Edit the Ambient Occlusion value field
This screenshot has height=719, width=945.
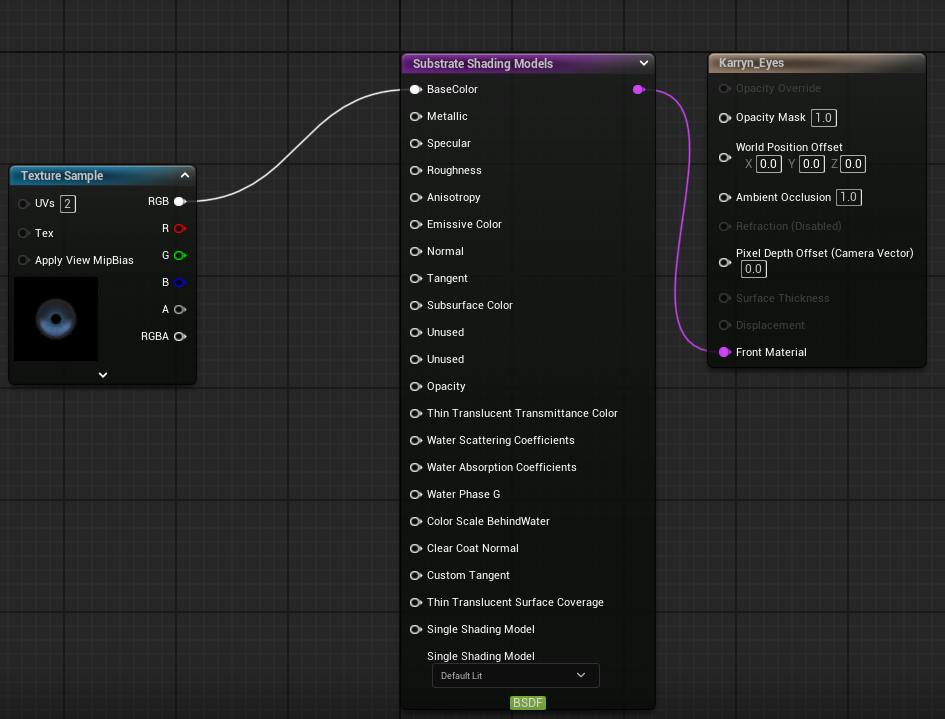click(x=849, y=197)
